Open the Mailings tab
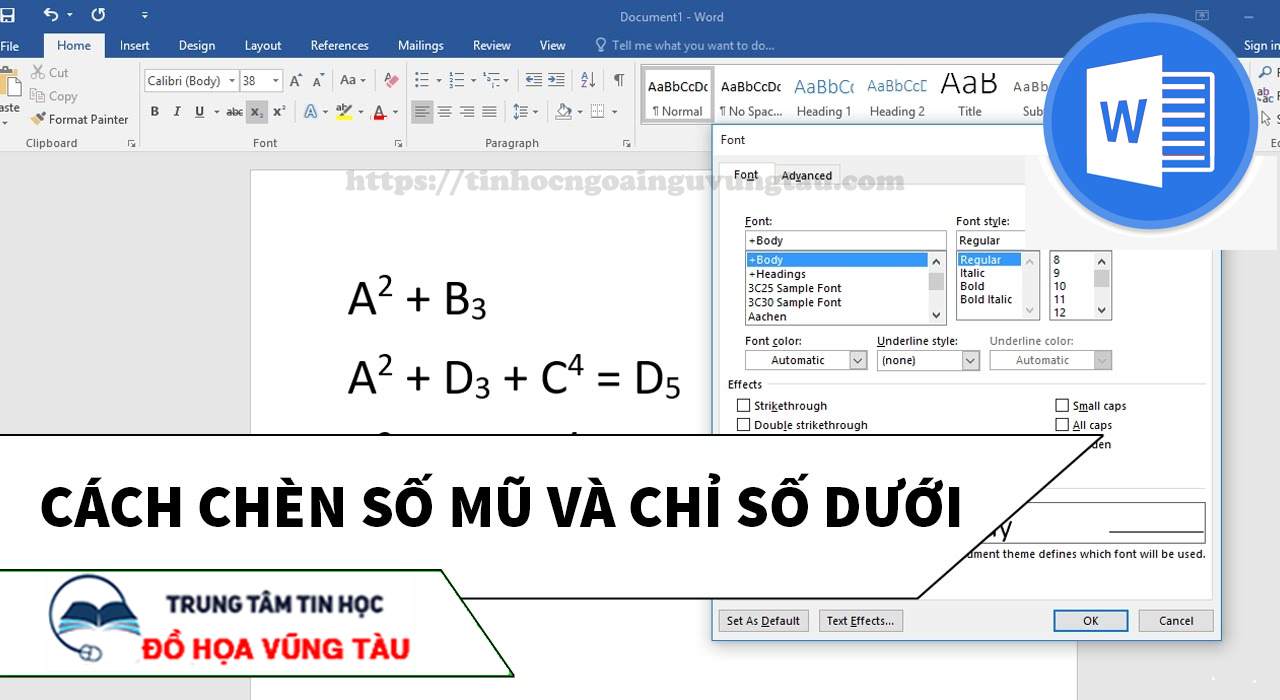Image resolution: width=1280 pixels, height=700 pixels. (x=421, y=45)
